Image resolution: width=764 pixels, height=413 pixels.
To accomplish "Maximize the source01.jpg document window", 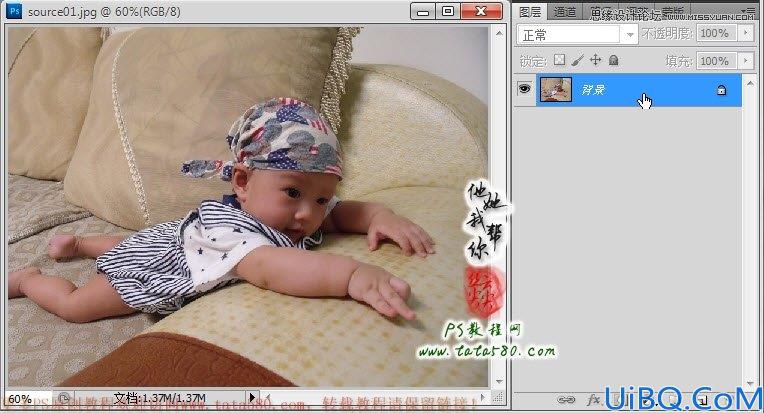I will click(x=448, y=11).
